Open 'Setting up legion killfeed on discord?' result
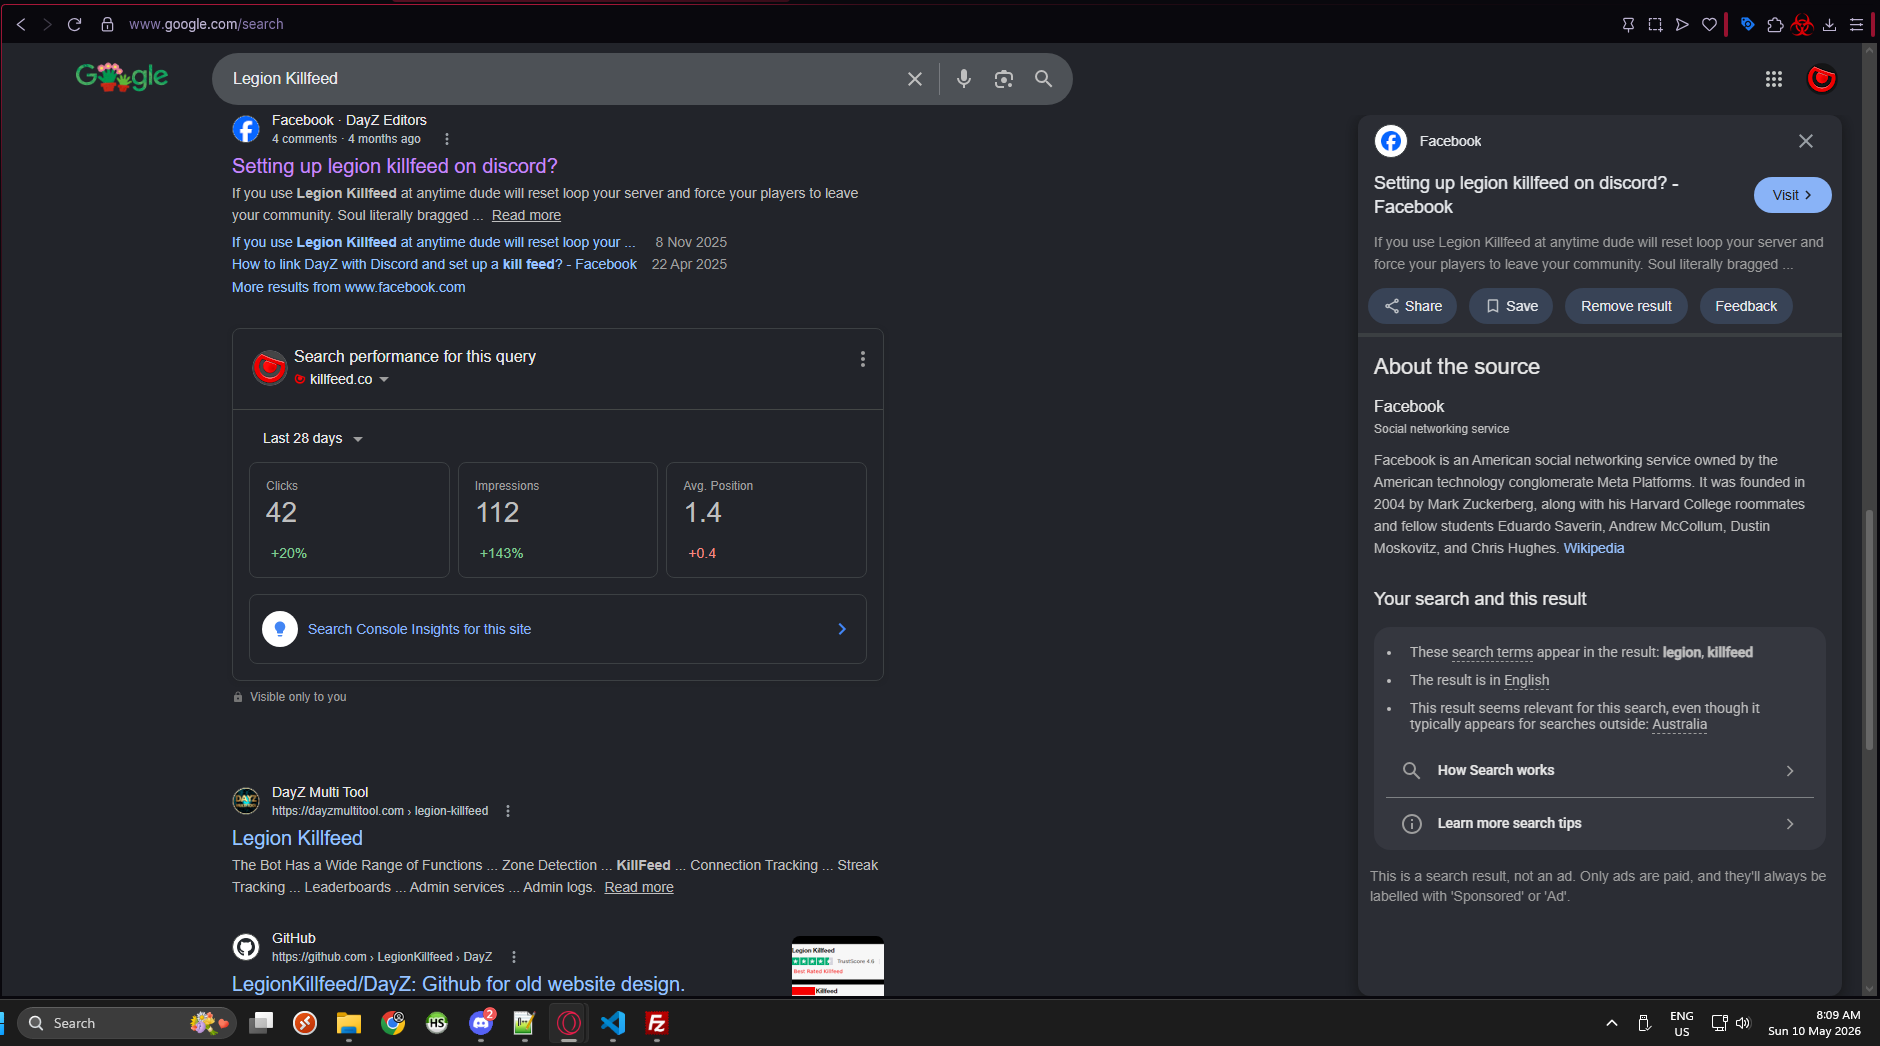 tap(395, 166)
